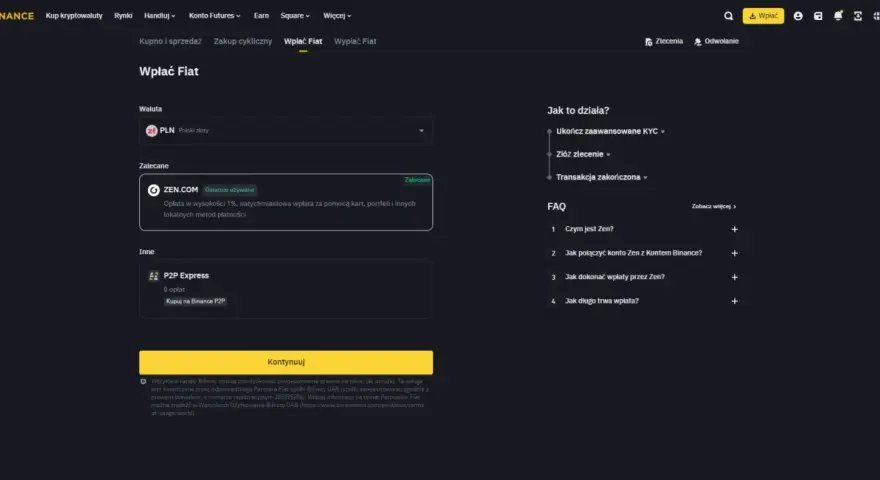This screenshot has height=480, width=880.
Task: Switch to Wypłać Fiat tab
Action: (355, 42)
